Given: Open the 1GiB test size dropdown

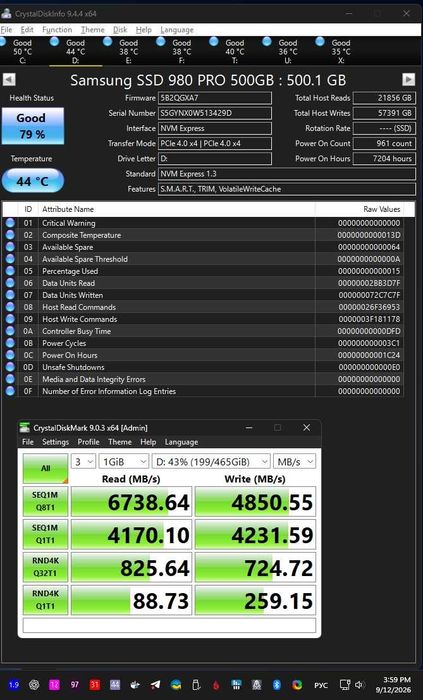Looking at the screenshot, I should pyautogui.click(x=124, y=462).
